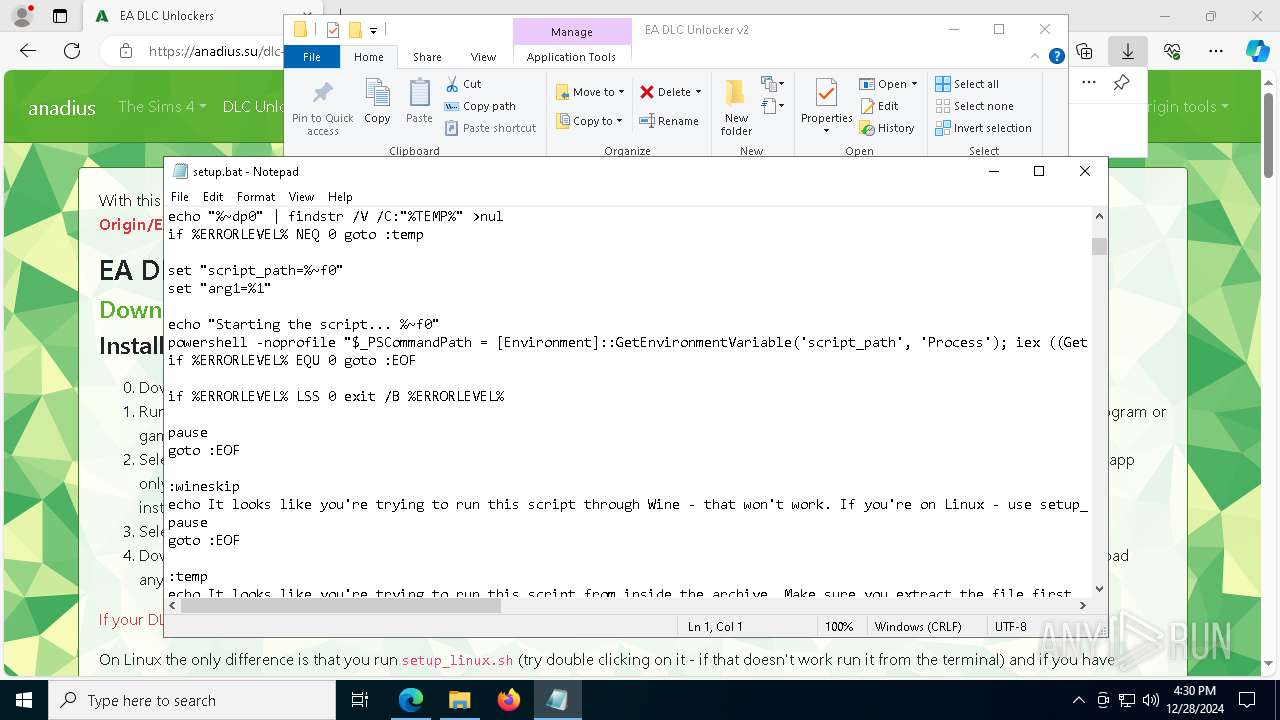Open the Copy to dropdown

point(589,121)
